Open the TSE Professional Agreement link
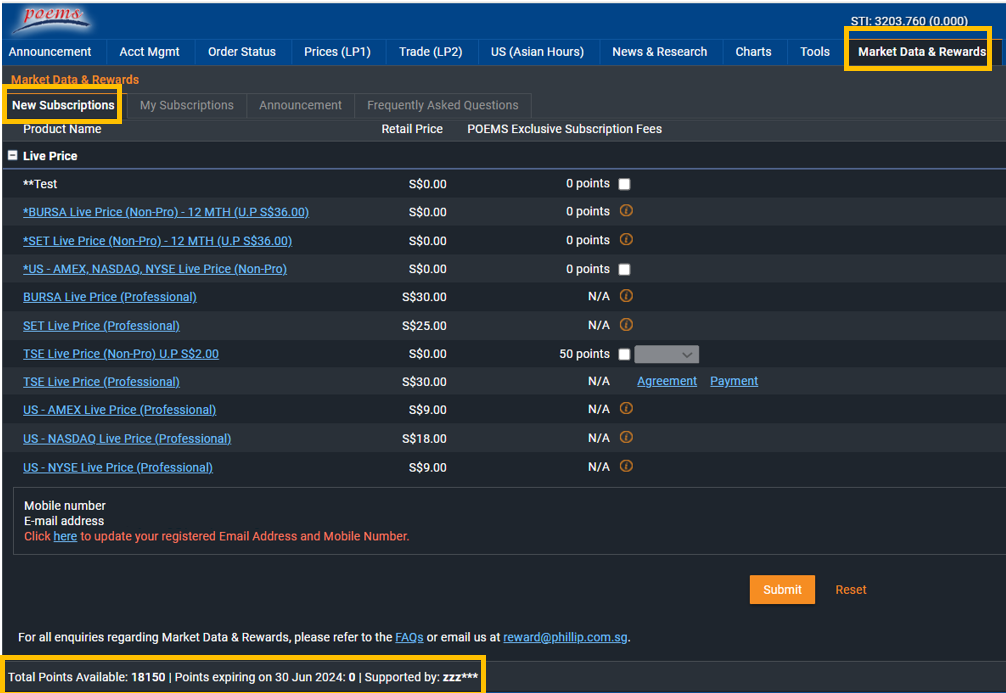 (667, 381)
